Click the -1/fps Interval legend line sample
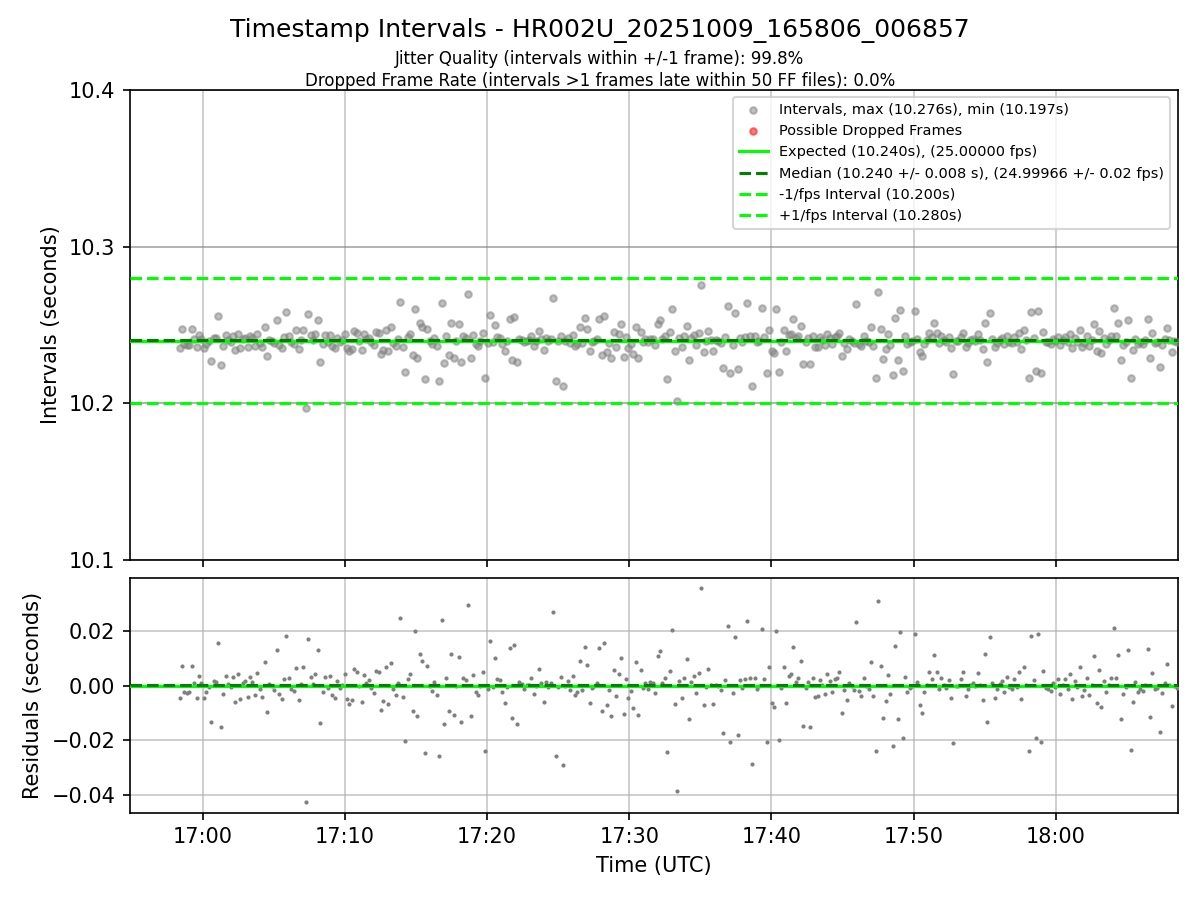This screenshot has height=900, width=1200. [x=754, y=194]
